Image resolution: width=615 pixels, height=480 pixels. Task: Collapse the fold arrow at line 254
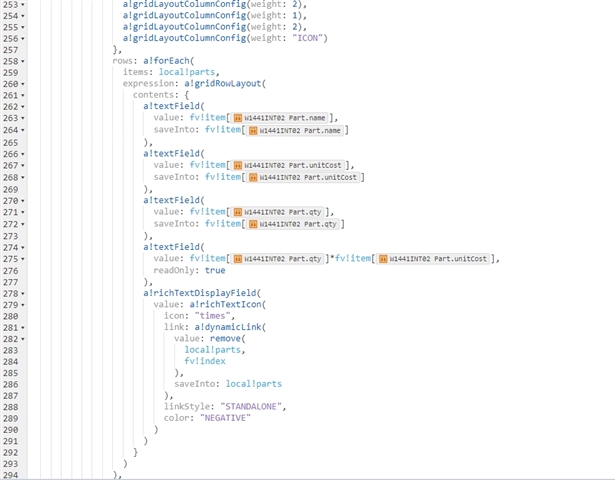pos(23,16)
